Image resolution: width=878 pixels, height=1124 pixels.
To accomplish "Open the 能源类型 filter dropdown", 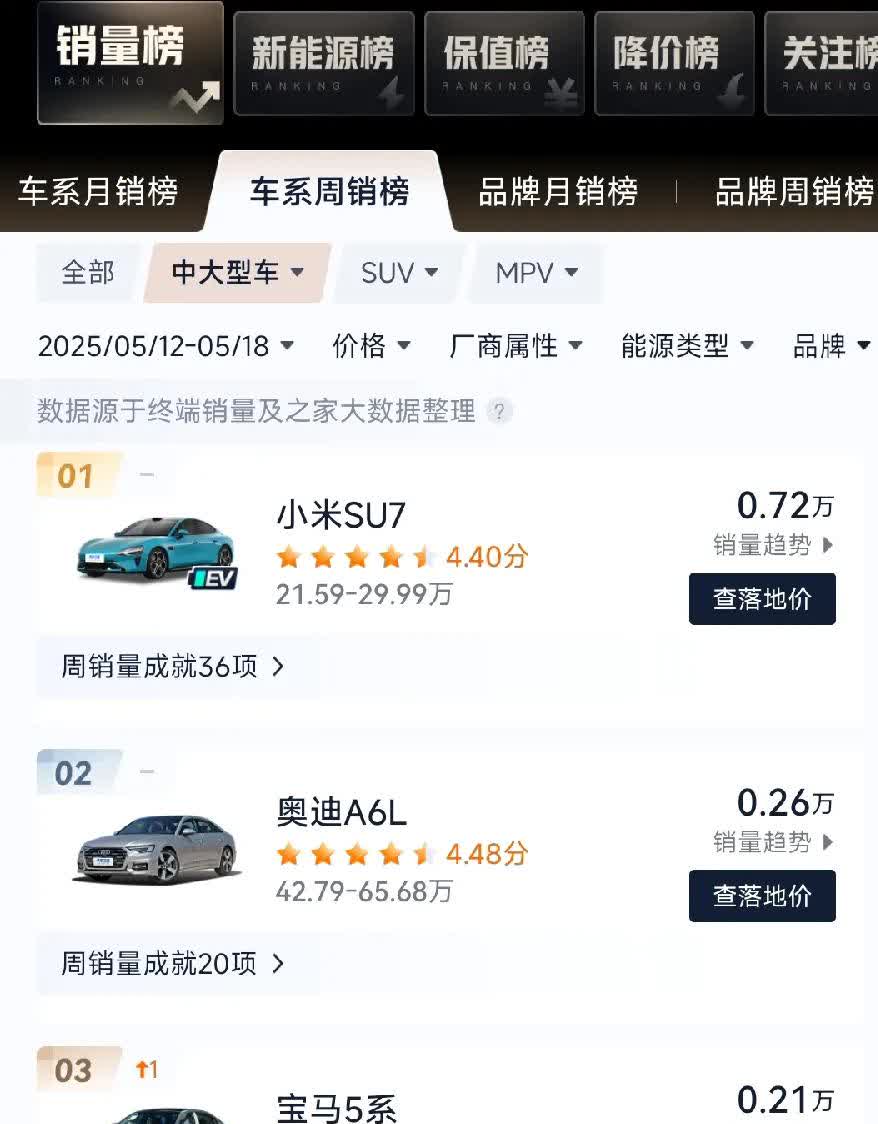I will click(687, 346).
